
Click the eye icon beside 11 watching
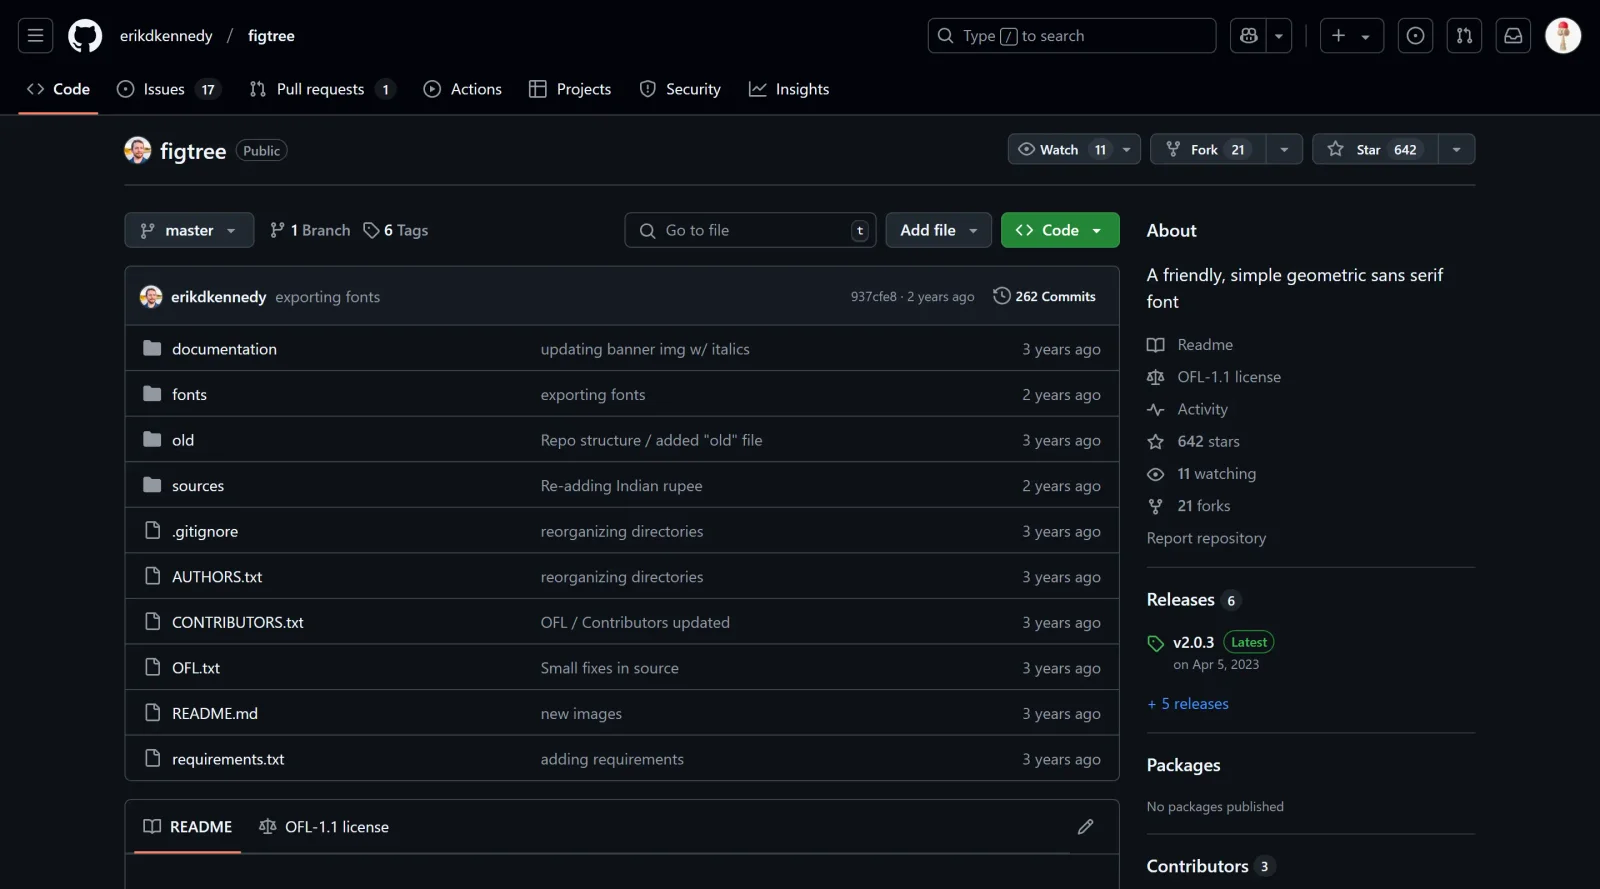coord(1156,474)
